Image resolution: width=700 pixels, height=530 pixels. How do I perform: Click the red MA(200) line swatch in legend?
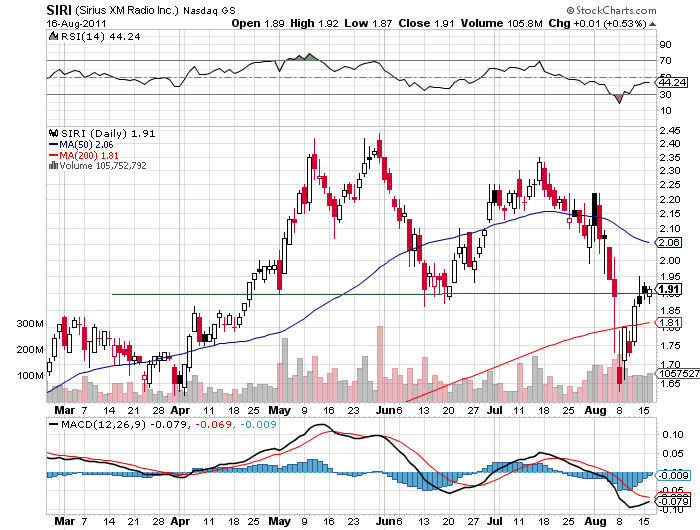(53, 155)
